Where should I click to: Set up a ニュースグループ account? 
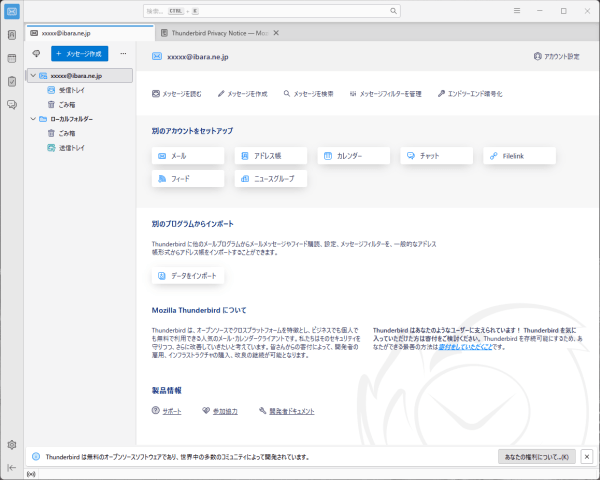[x=271, y=179]
